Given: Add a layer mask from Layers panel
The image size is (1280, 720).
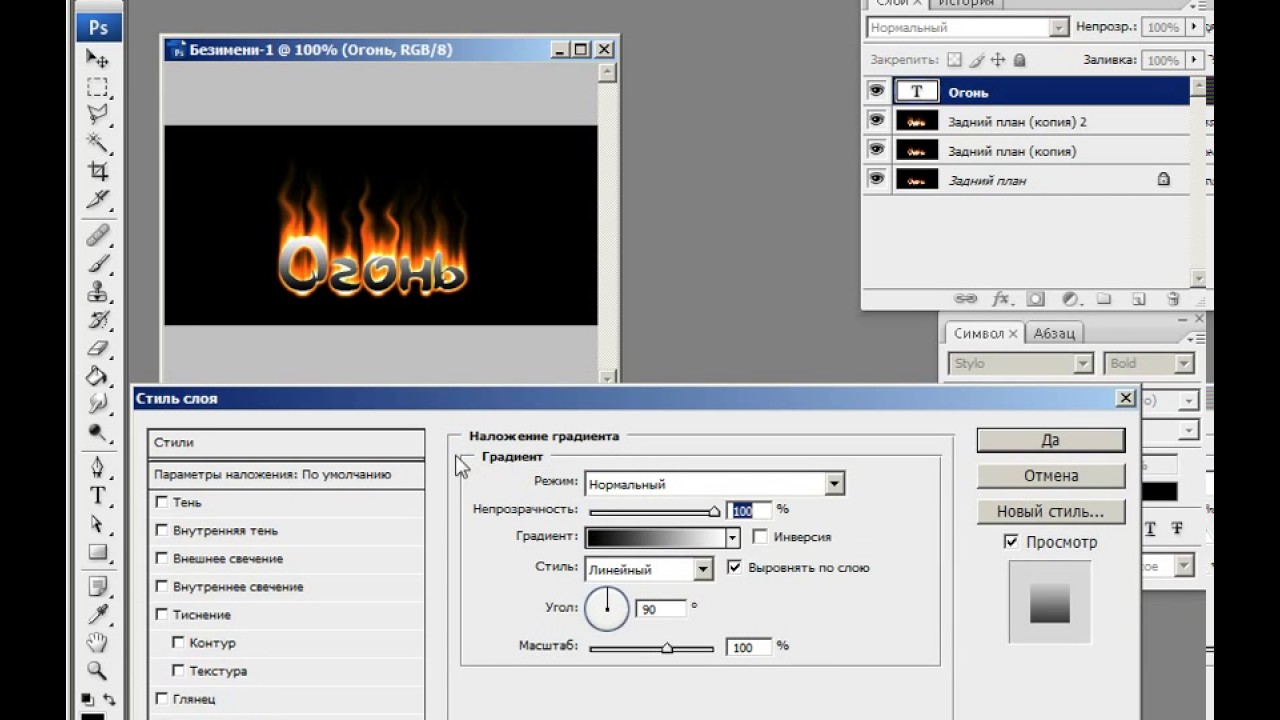Looking at the screenshot, I should click(1036, 299).
